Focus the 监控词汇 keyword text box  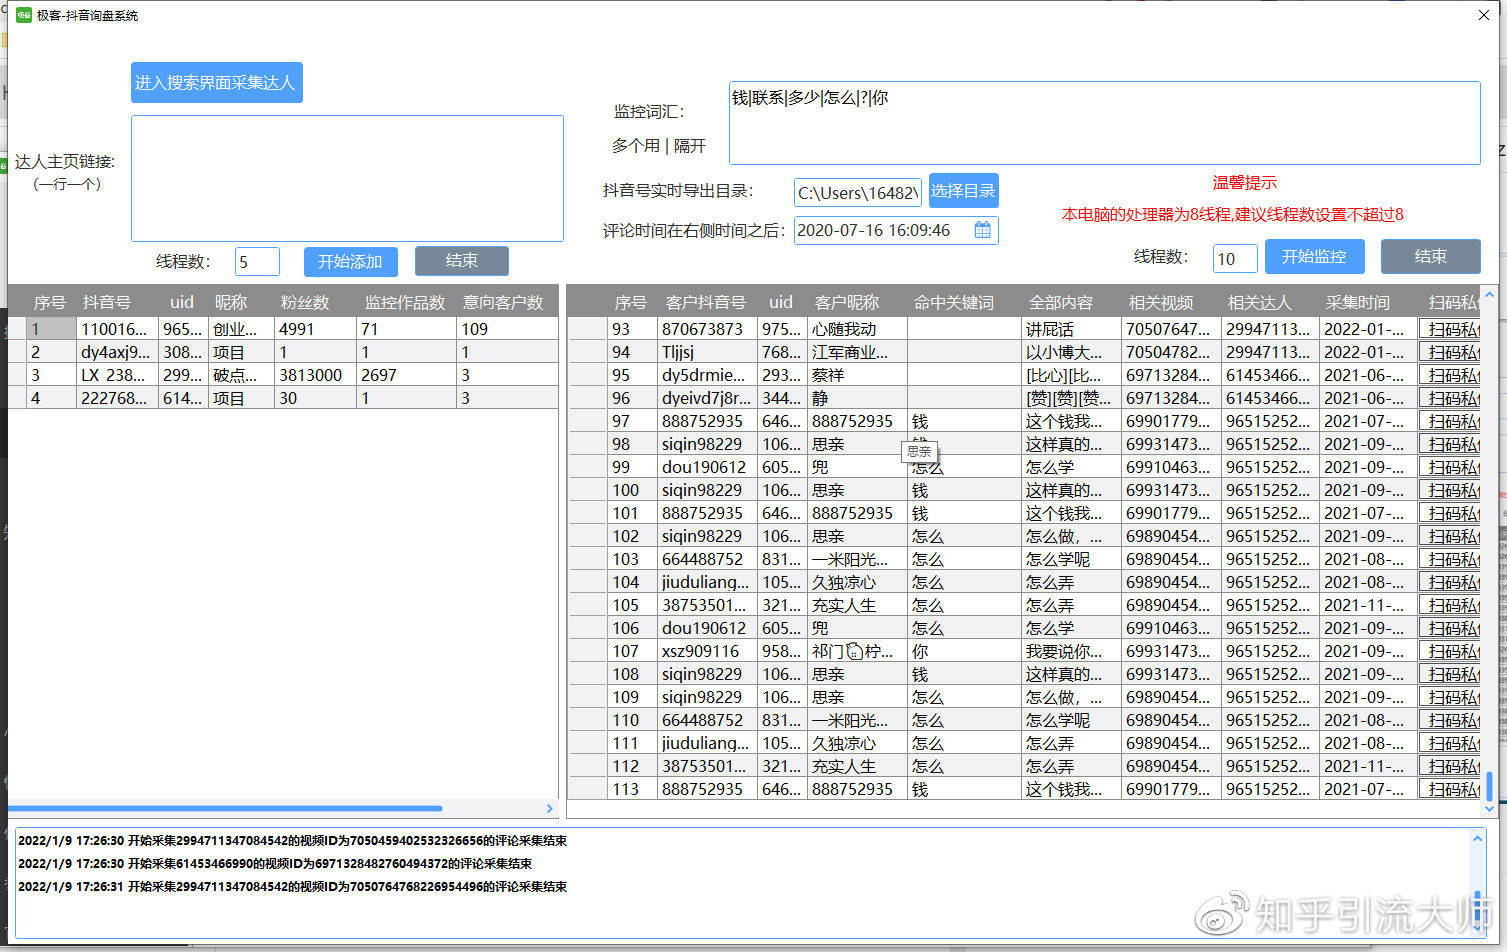[1104, 123]
